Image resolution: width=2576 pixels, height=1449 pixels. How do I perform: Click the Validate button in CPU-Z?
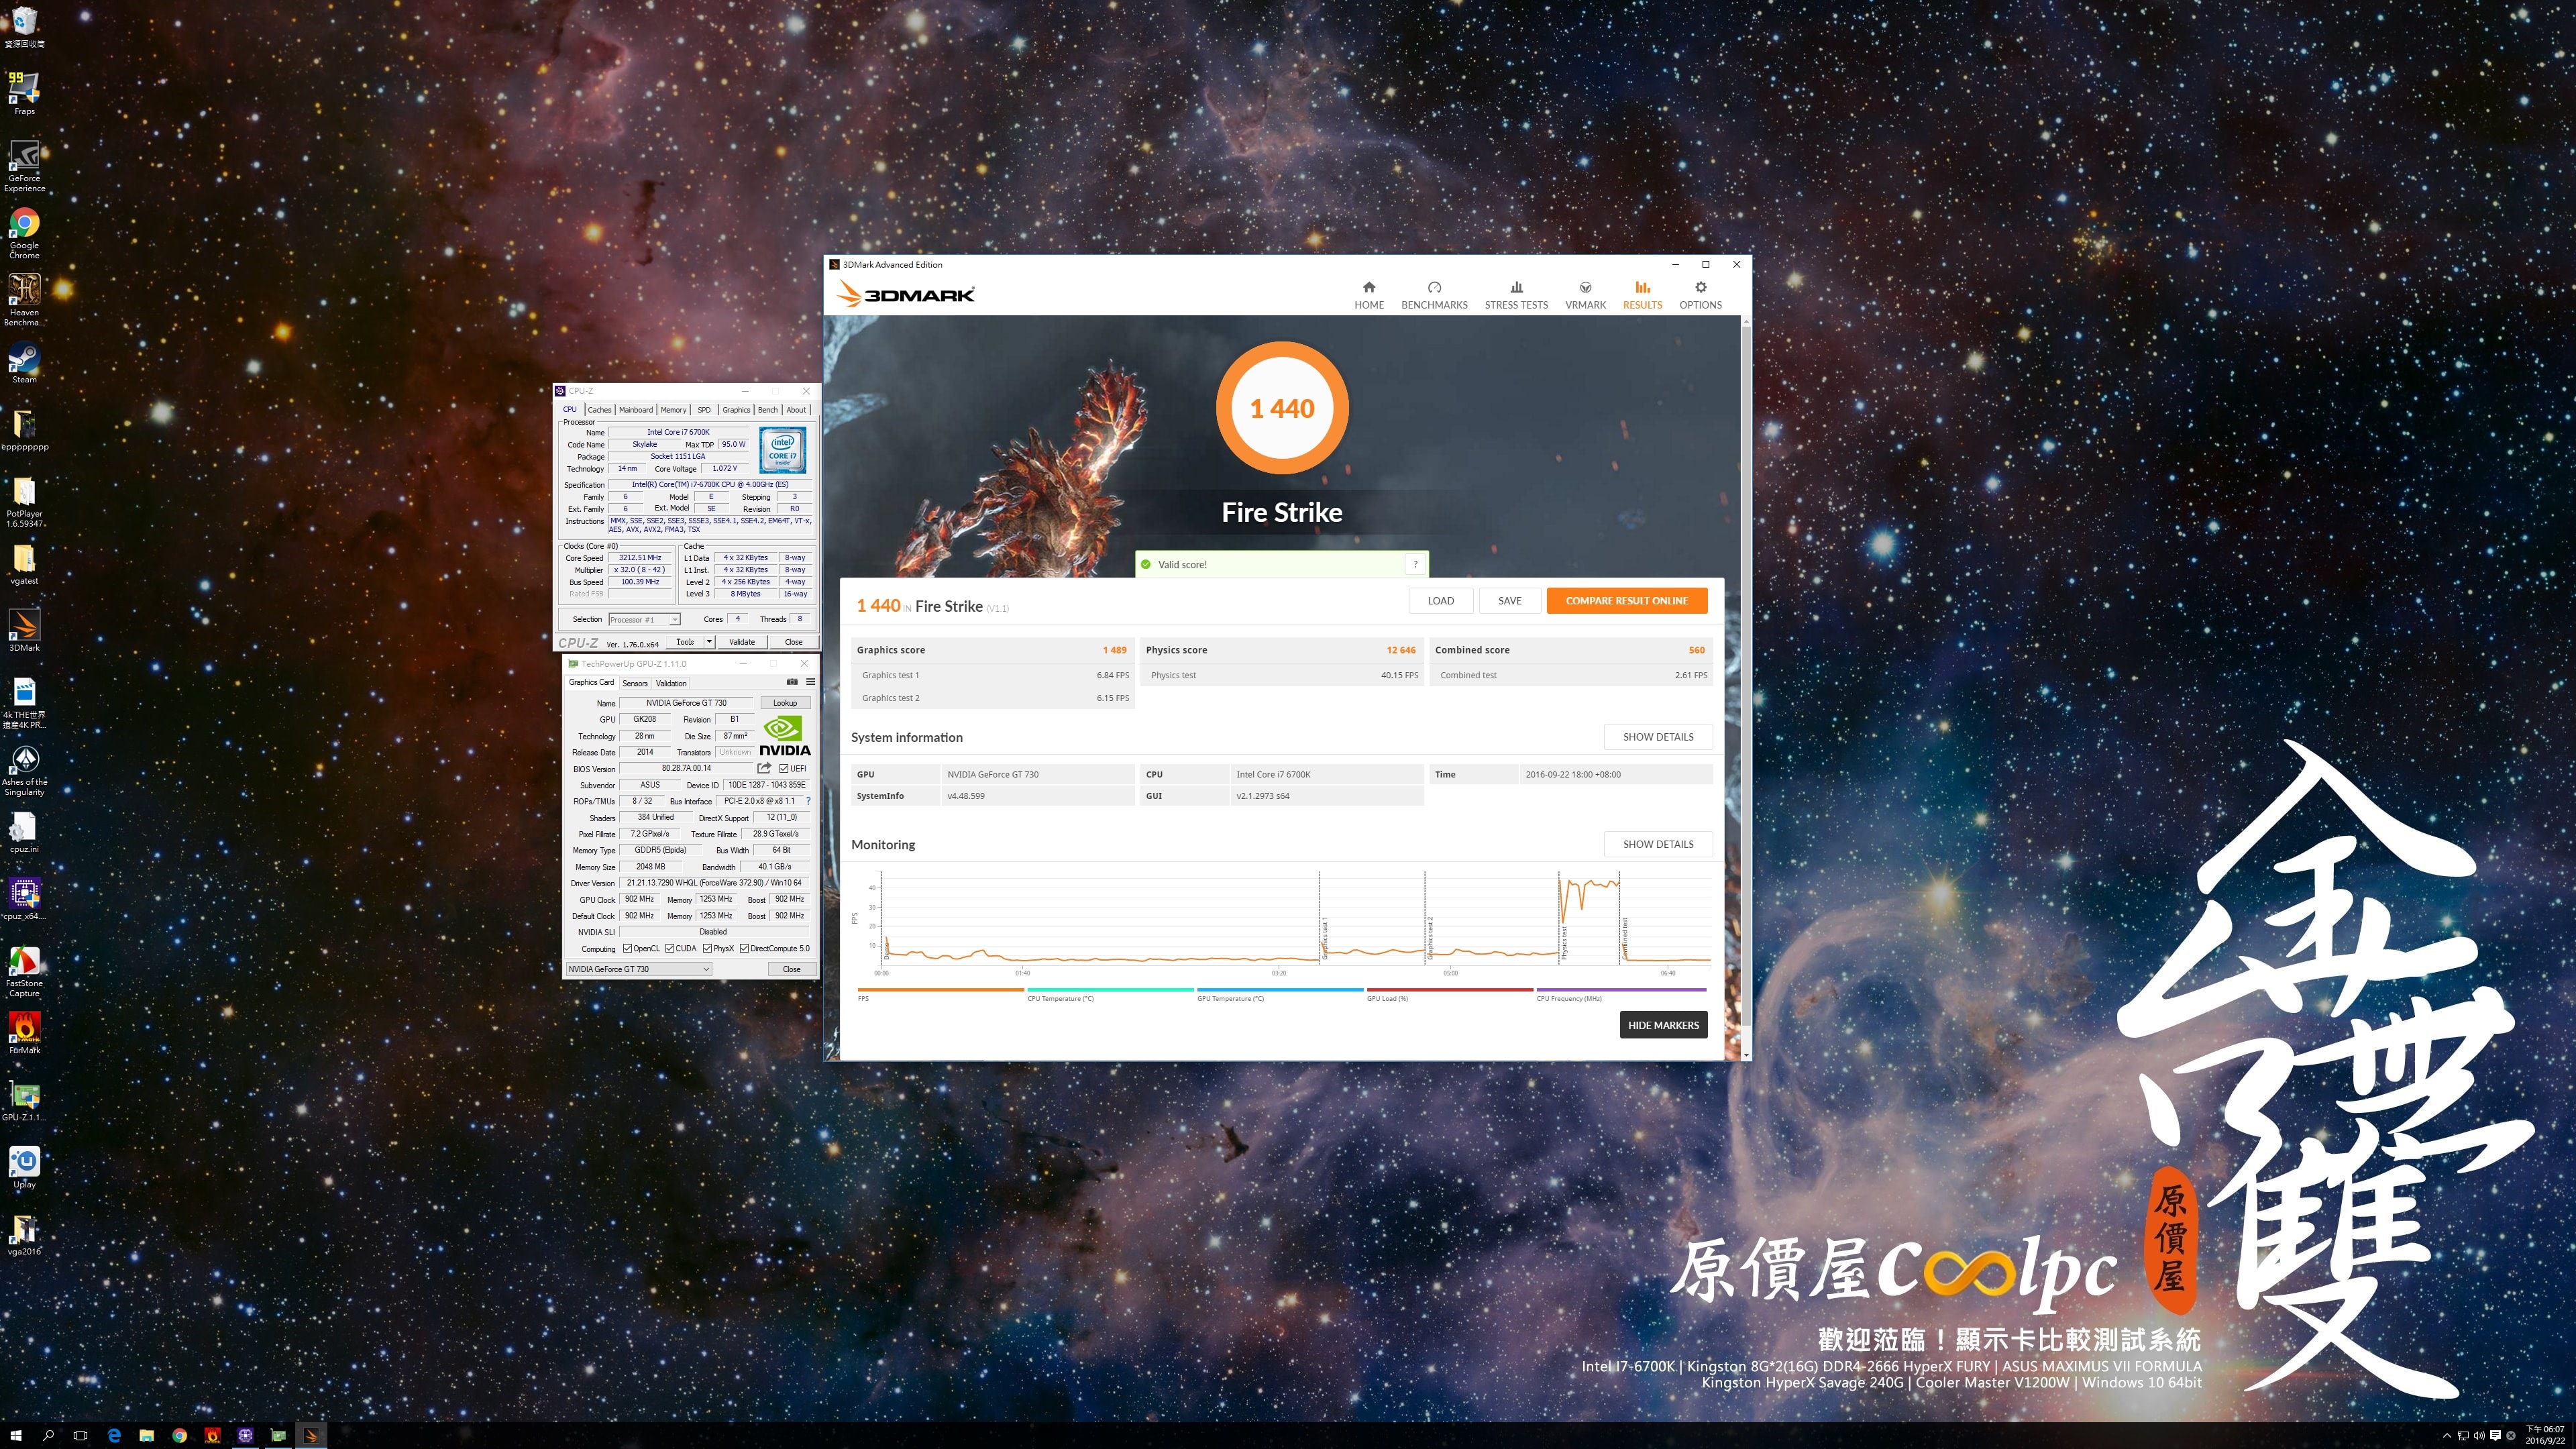click(x=742, y=641)
